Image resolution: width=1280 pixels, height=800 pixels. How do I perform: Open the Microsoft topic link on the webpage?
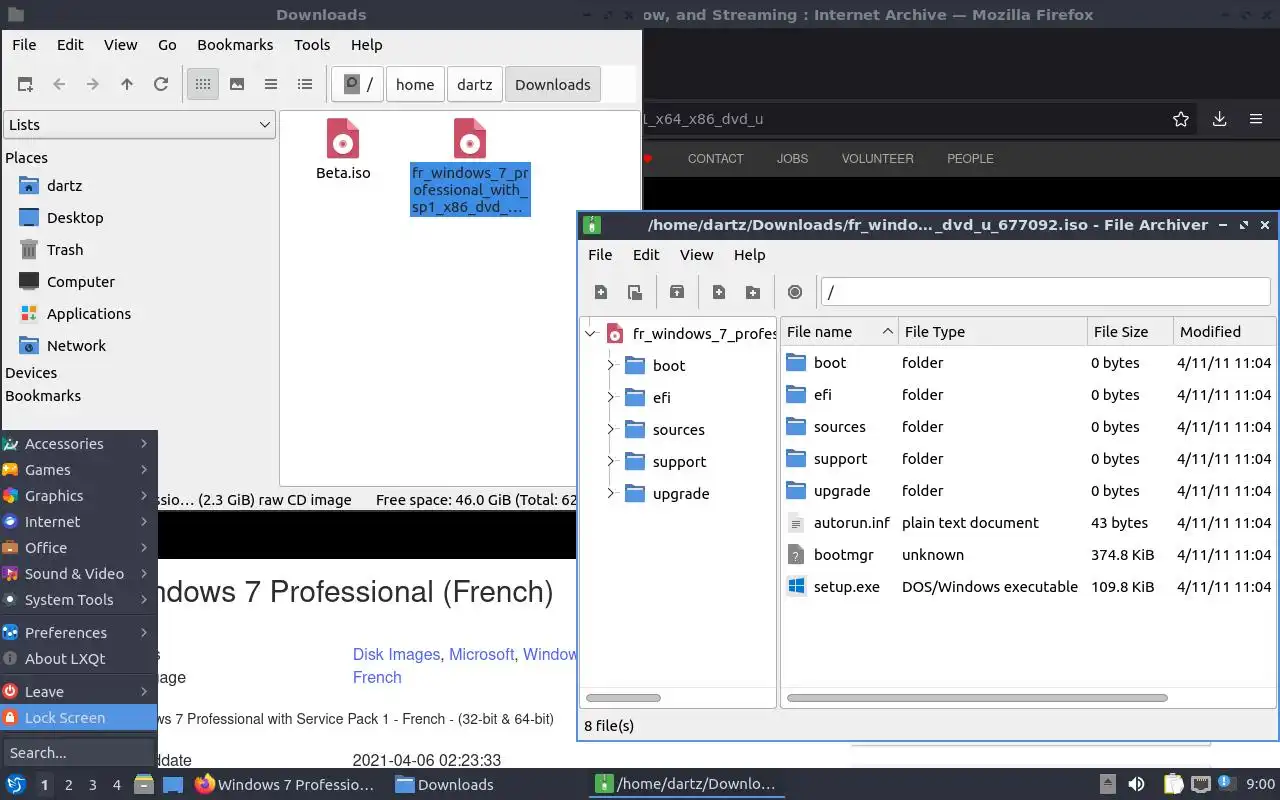[x=481, y=654]
